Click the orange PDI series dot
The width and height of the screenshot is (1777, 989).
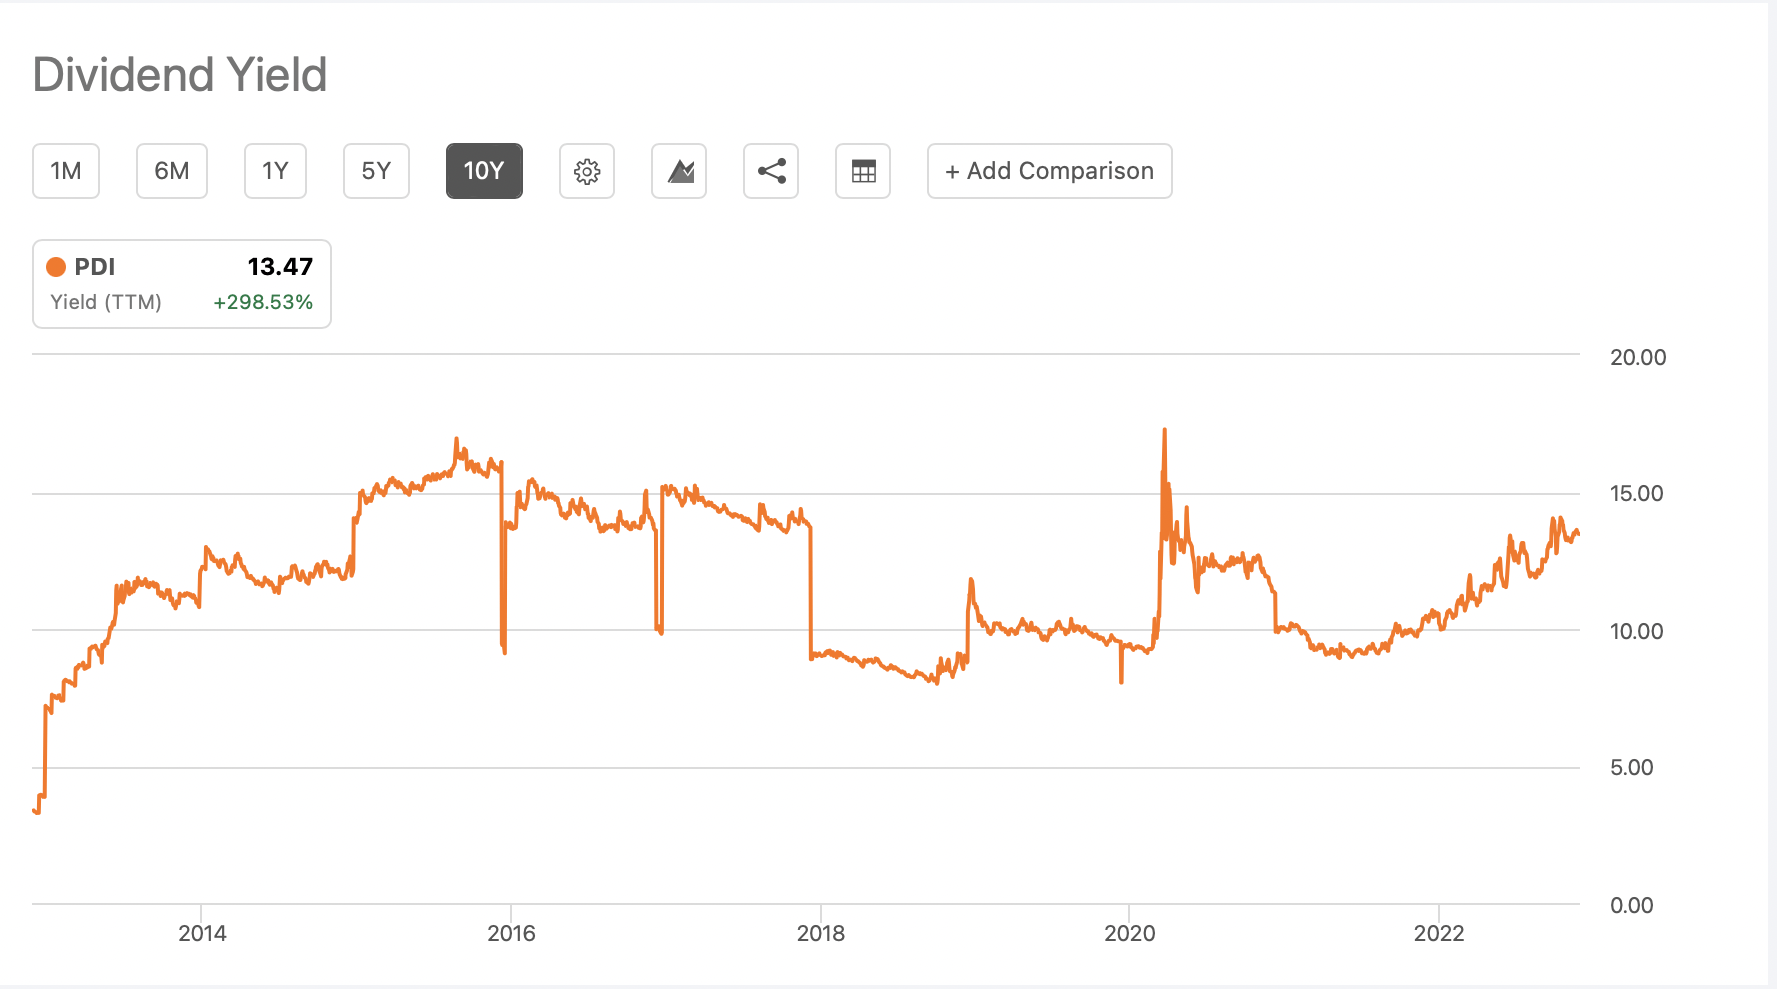tap(56, 267)
